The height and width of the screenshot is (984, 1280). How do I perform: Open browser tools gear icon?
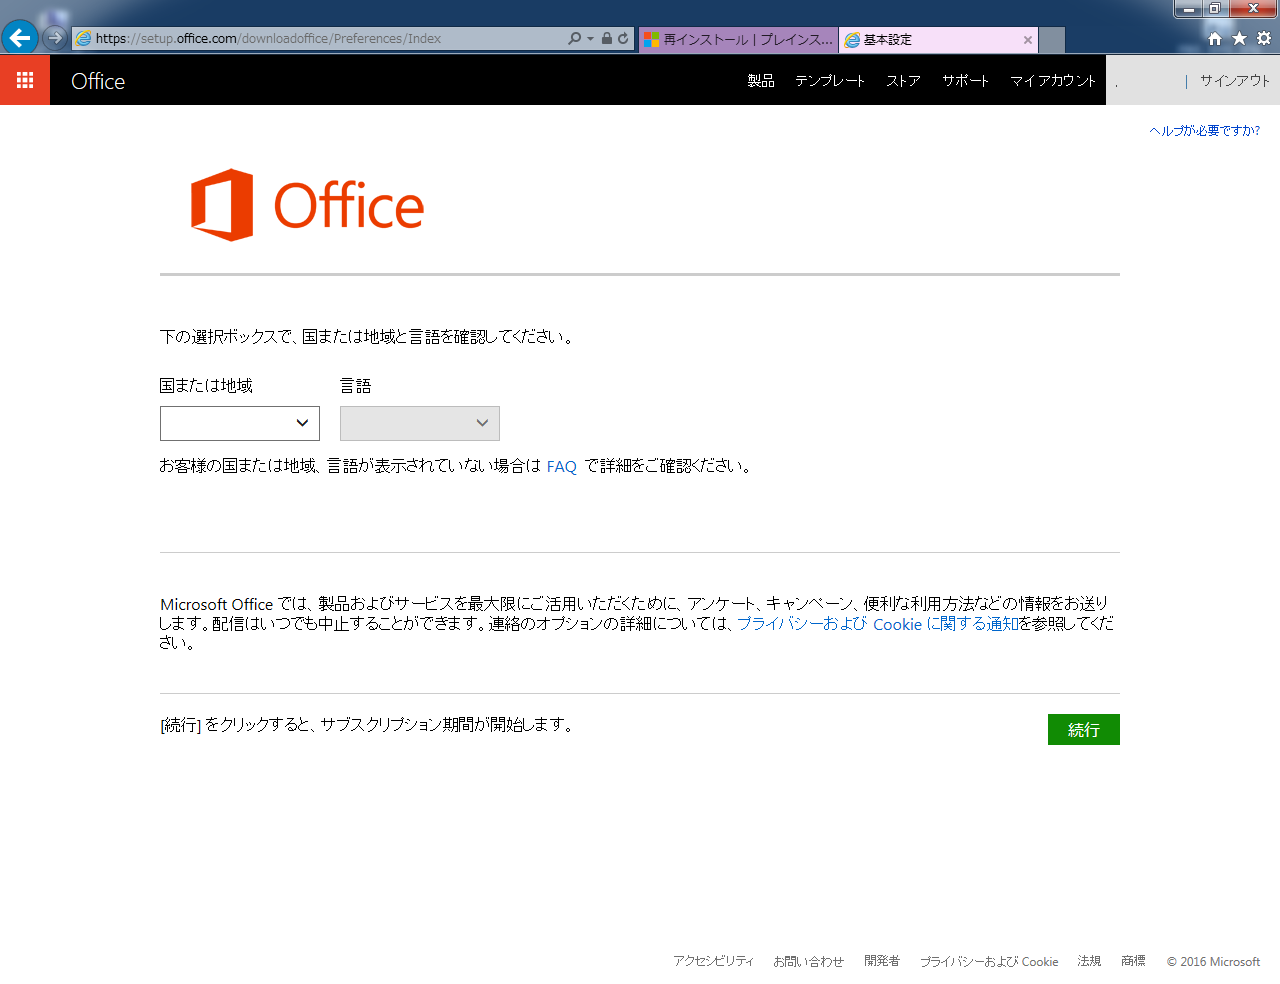coord(1264,38)
